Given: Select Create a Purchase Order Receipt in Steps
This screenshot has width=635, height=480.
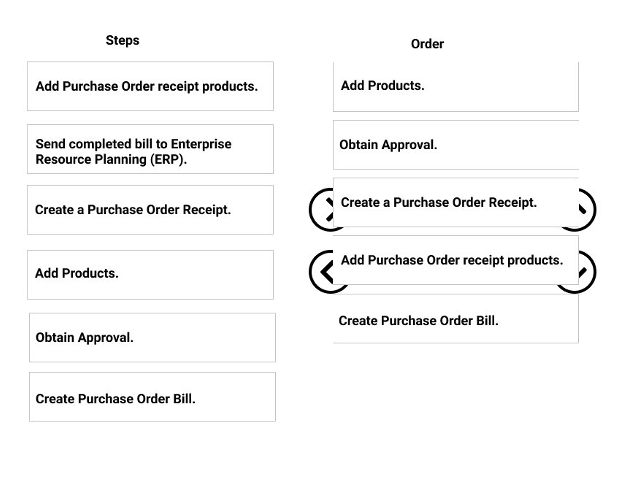Looking at the screenshot, I should 150,210.
